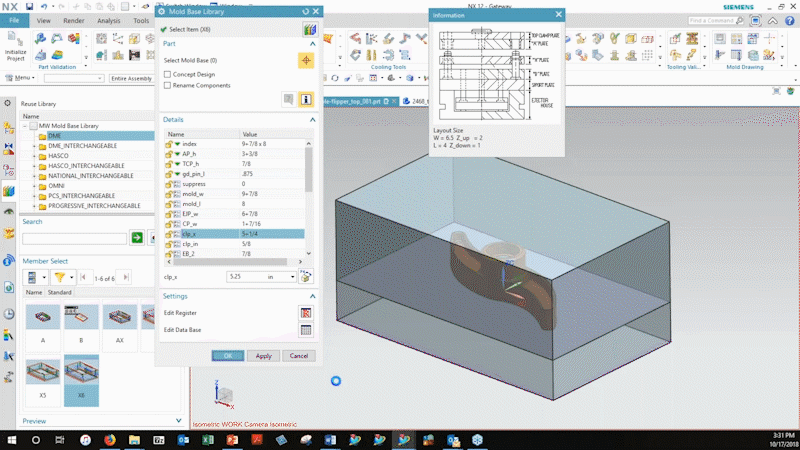Viewport: 800px width, 450px height.
Task: Enable the Concept Design checkbox
Action: tap(167, 74)
